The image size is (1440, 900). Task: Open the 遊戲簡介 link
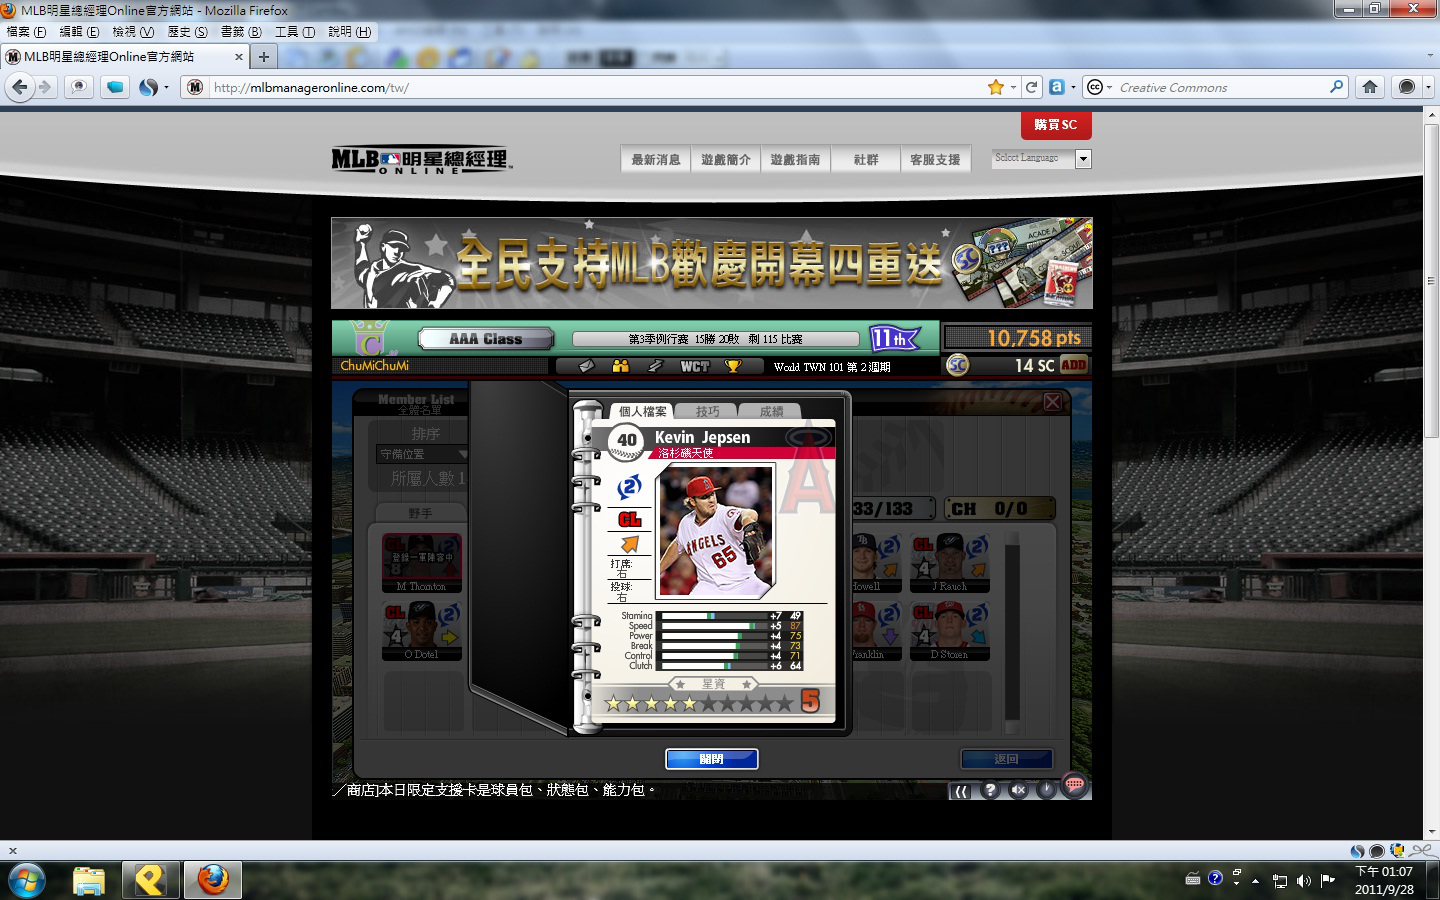pyautogui.click(x=726, y=160)
